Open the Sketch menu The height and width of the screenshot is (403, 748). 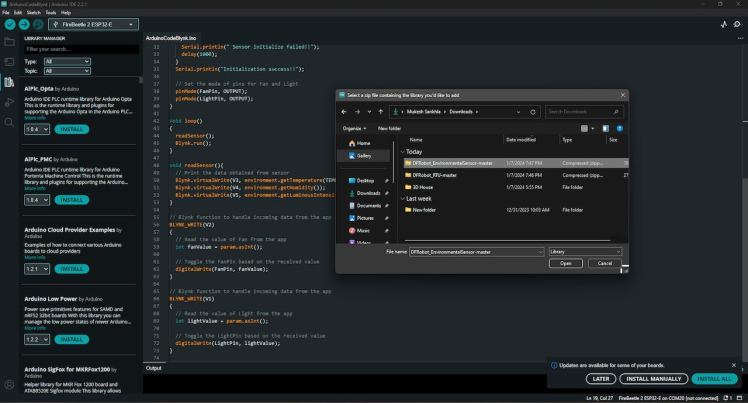coord(35,12)
